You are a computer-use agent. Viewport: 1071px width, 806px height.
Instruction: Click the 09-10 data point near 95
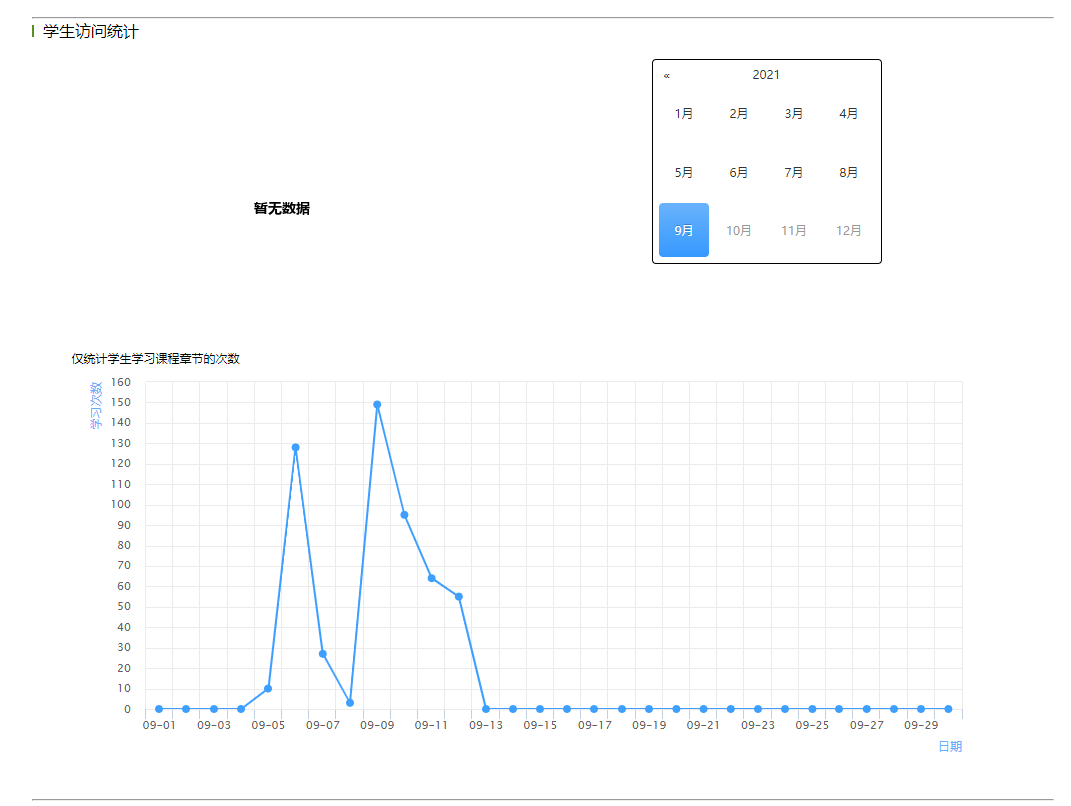click(404, 515)
